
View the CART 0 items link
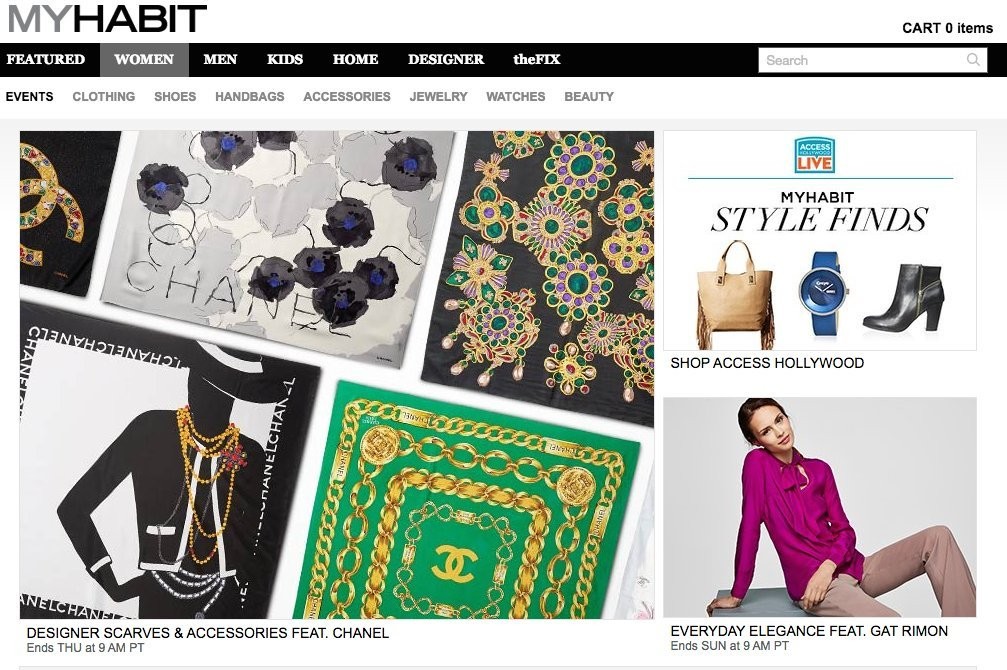(x=947, y=28)
